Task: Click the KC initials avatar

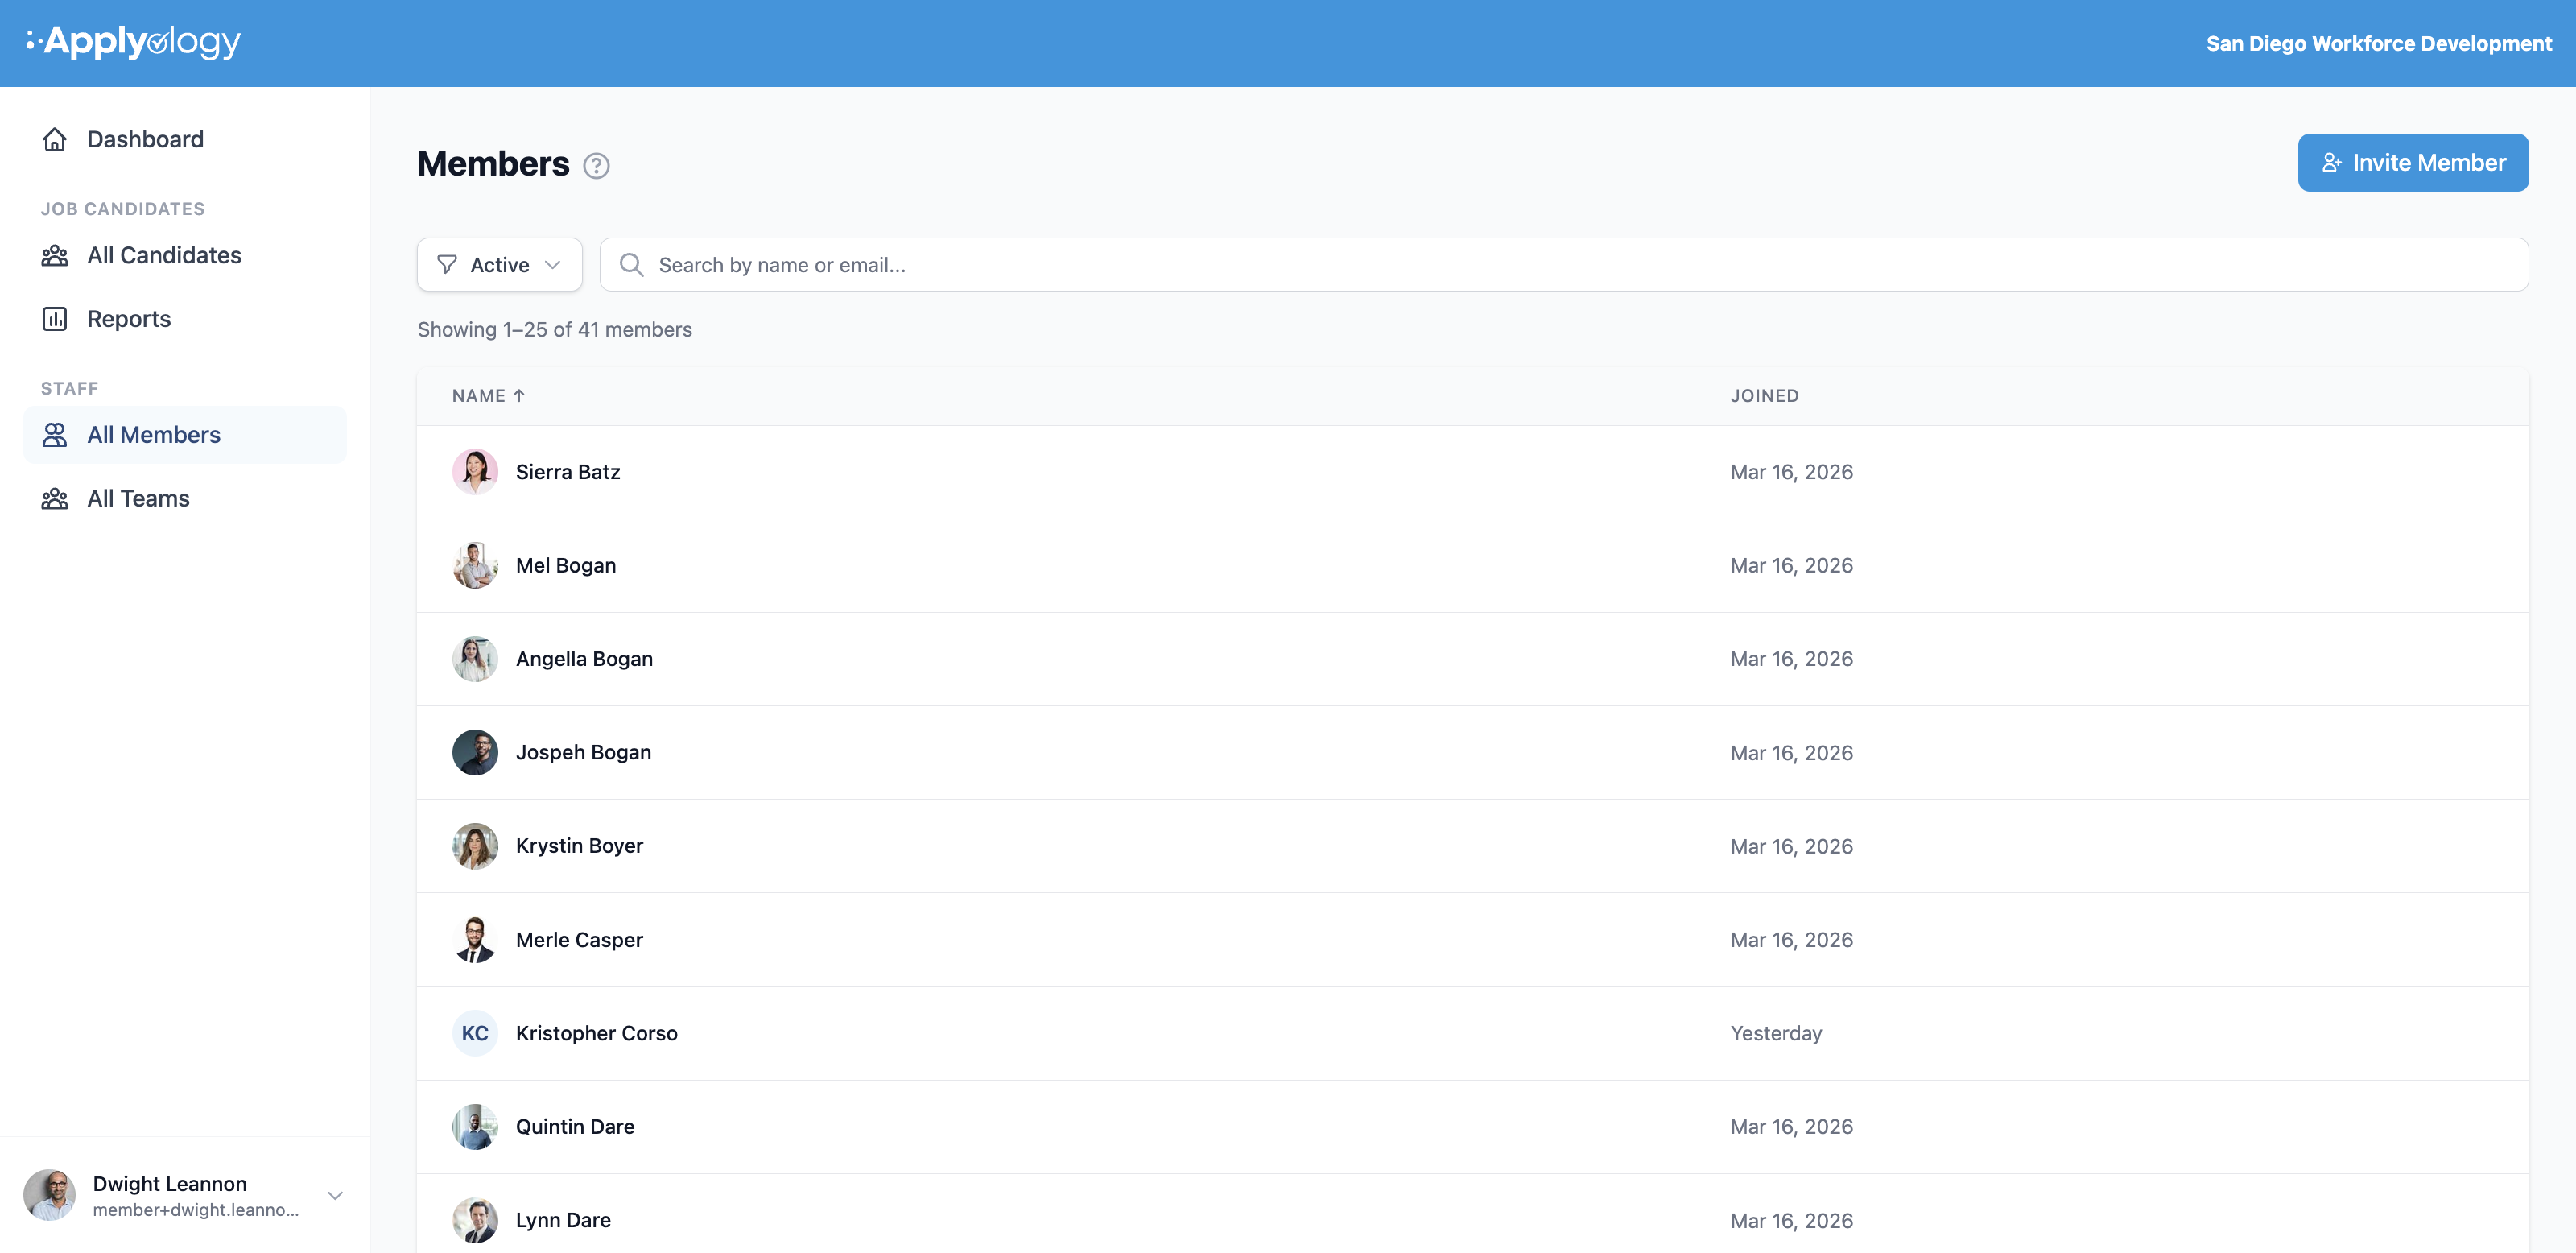Action: pyautogui.click(x=475, y=1033)
